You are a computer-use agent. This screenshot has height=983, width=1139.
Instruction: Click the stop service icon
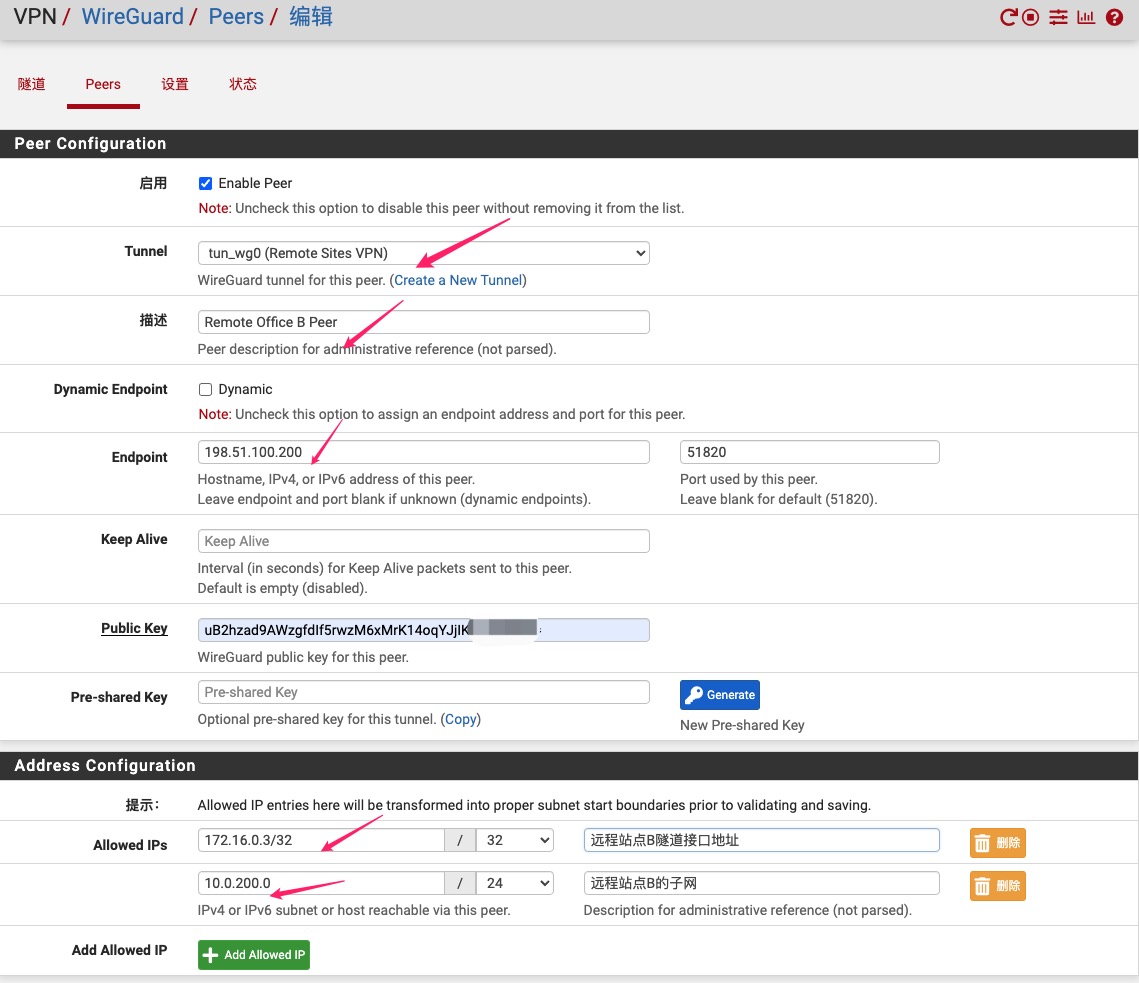click(x=1032, y=17)
